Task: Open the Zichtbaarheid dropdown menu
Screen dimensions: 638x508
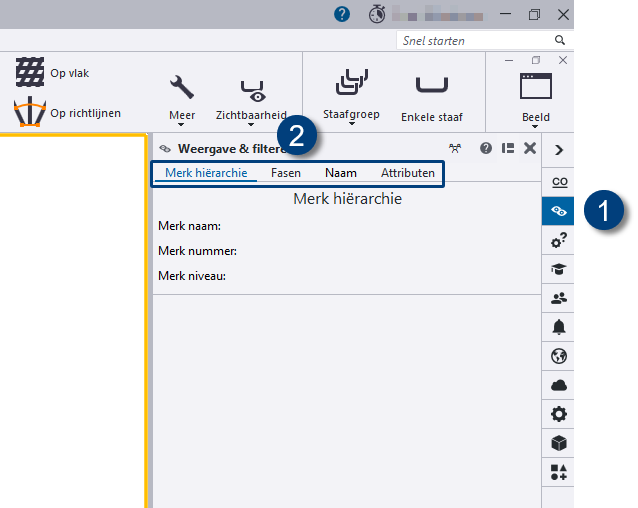Action: tap(251, 100)
